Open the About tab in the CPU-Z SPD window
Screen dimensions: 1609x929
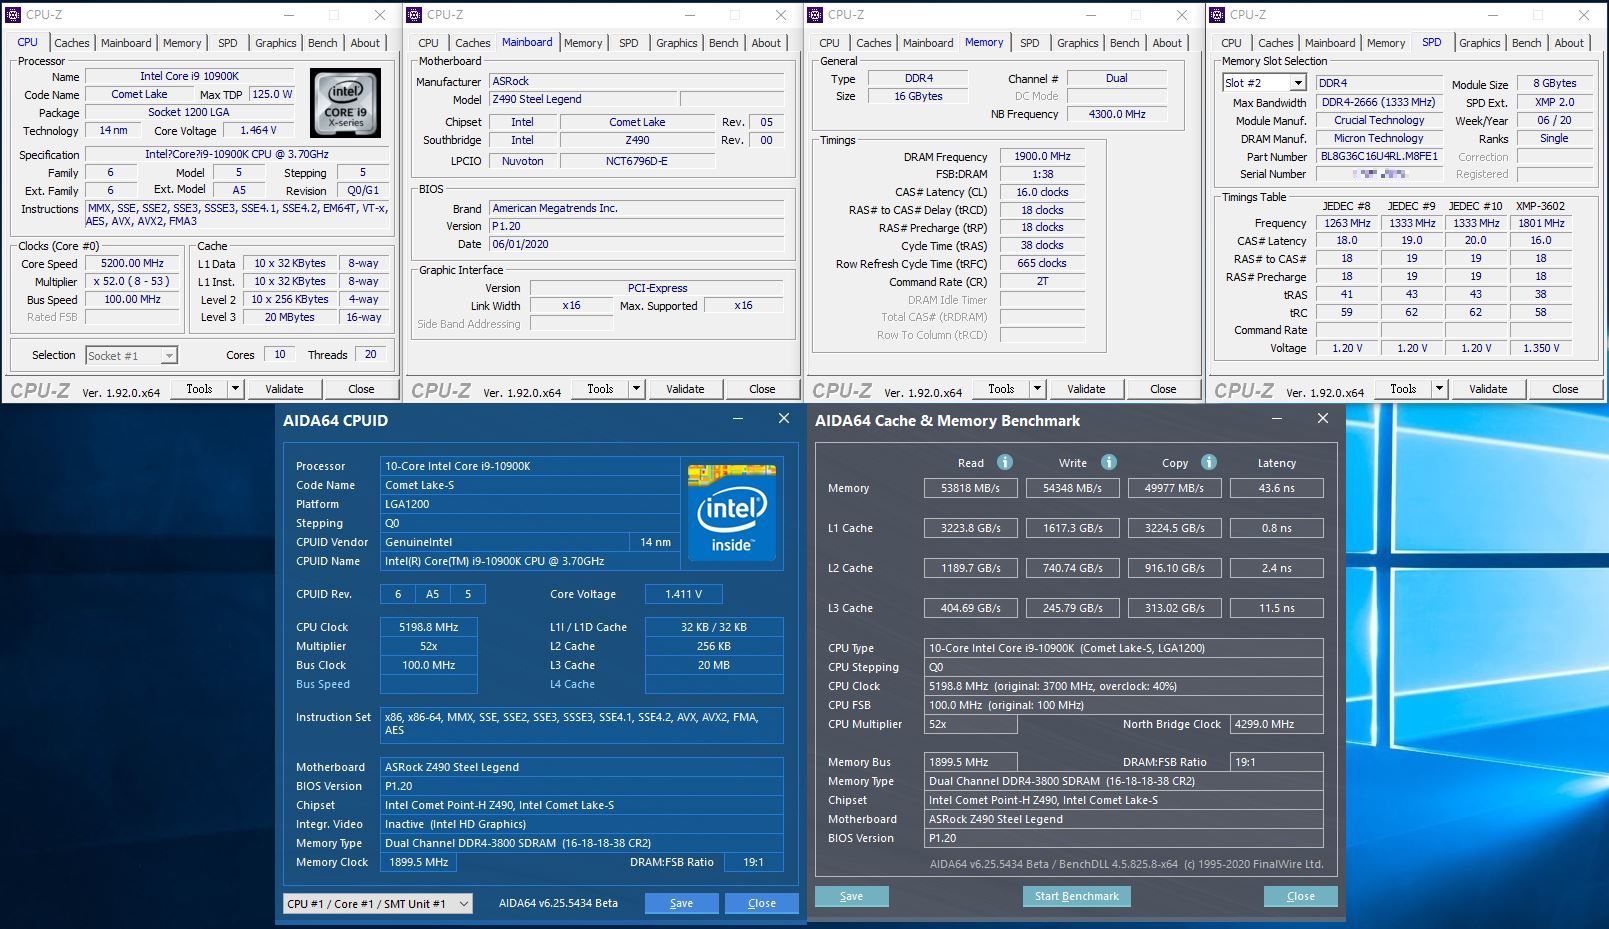click(x=1569, y=43)
